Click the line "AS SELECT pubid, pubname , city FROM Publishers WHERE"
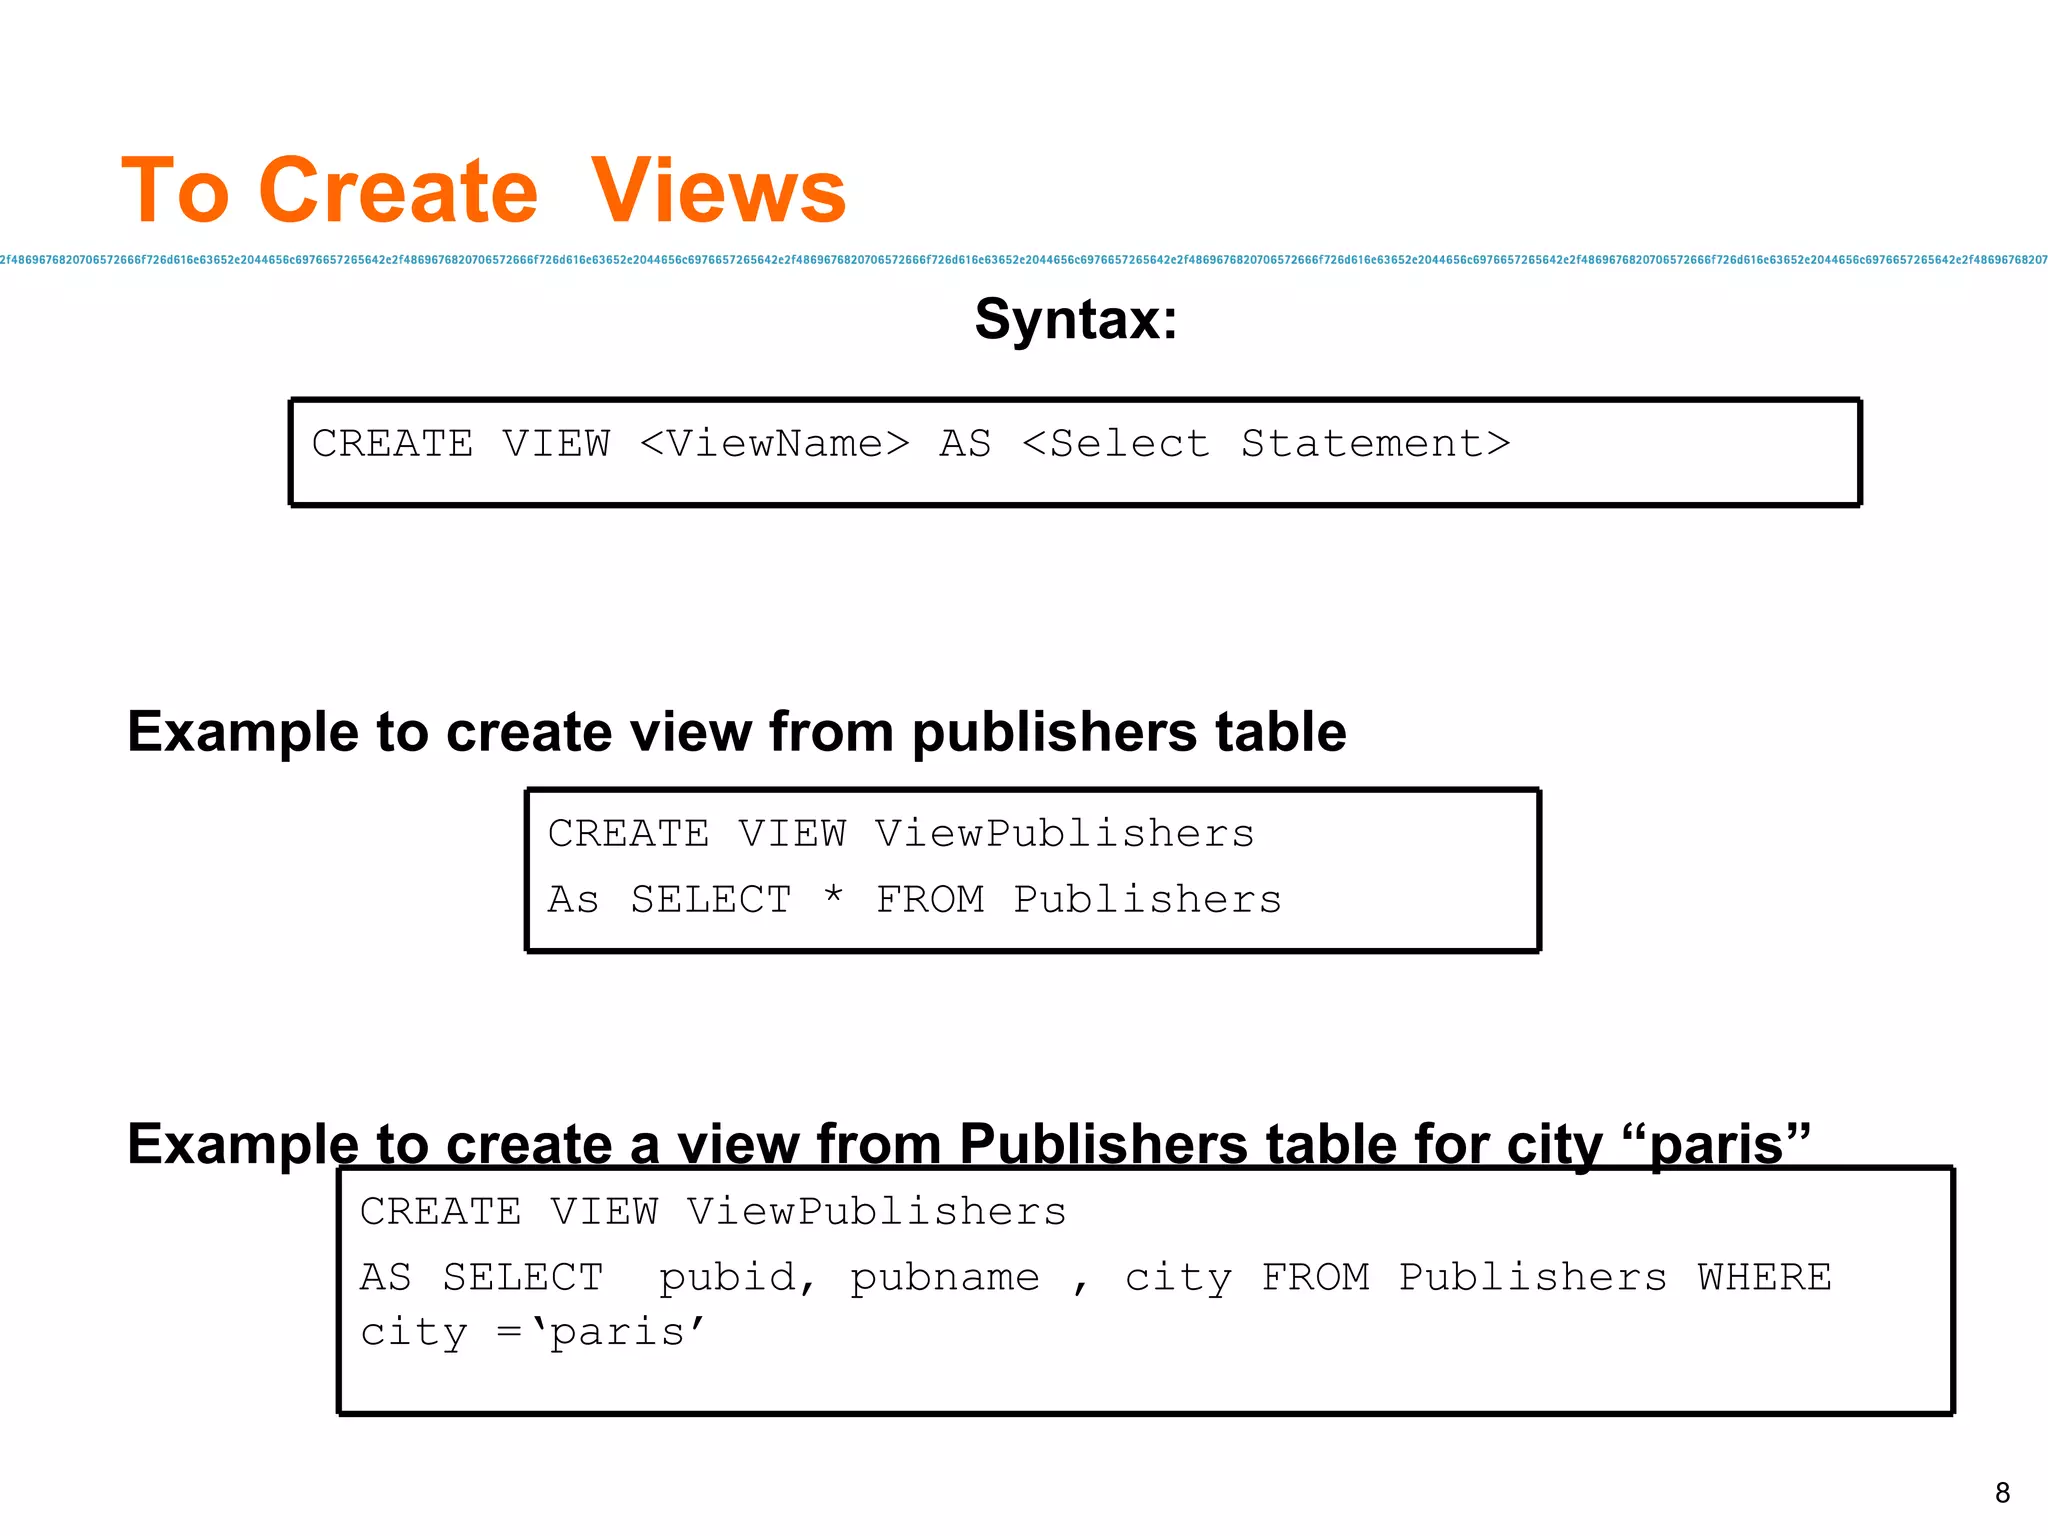The width and height of the screenshot is (2048, 1536). [x=1096, y=1278]
